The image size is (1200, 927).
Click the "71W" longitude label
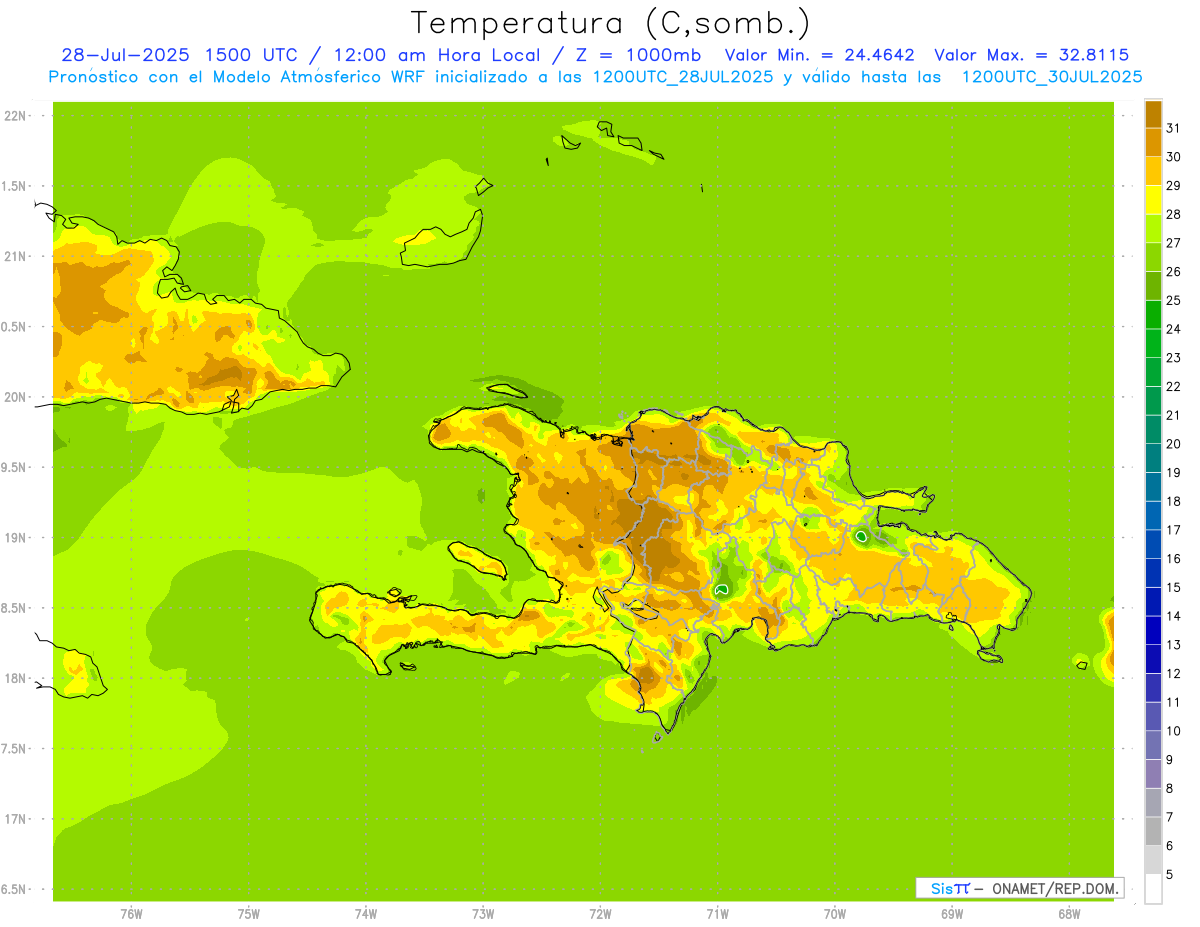pos(717,914)
